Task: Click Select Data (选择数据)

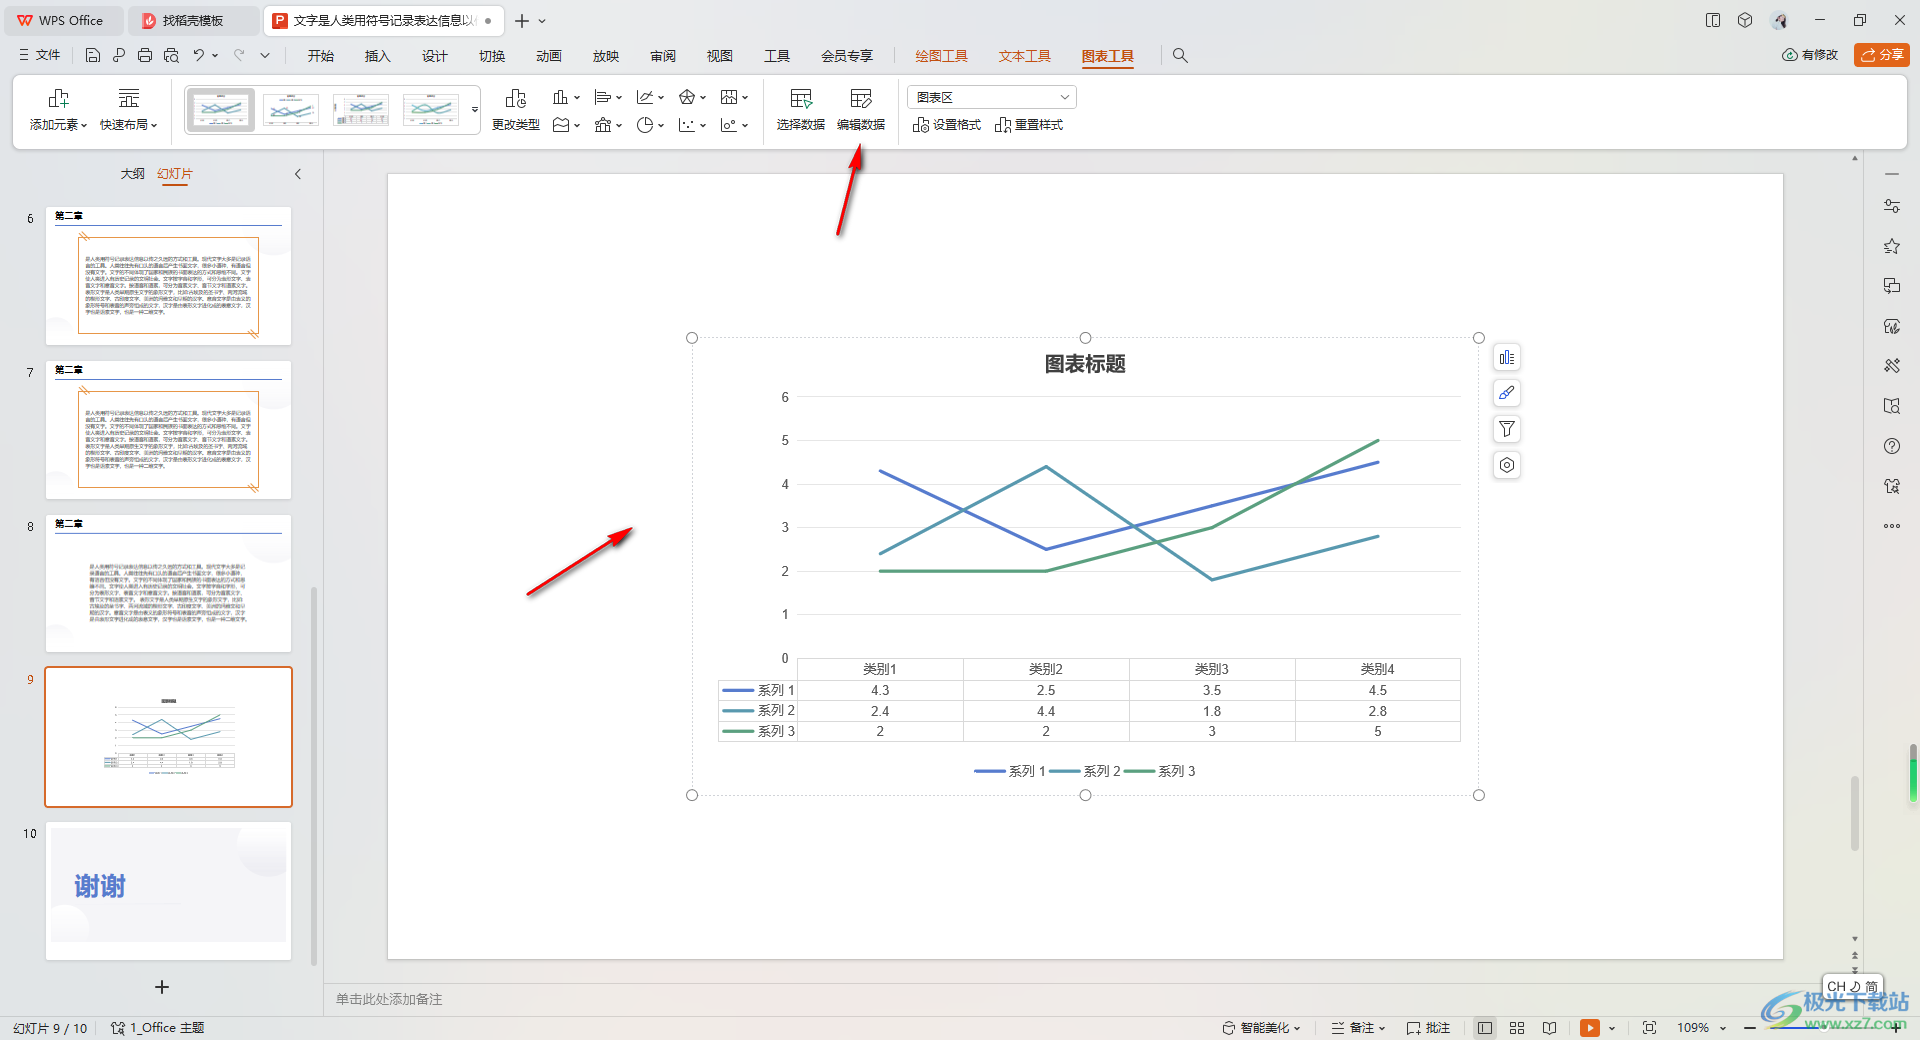Action: (801, 110)
